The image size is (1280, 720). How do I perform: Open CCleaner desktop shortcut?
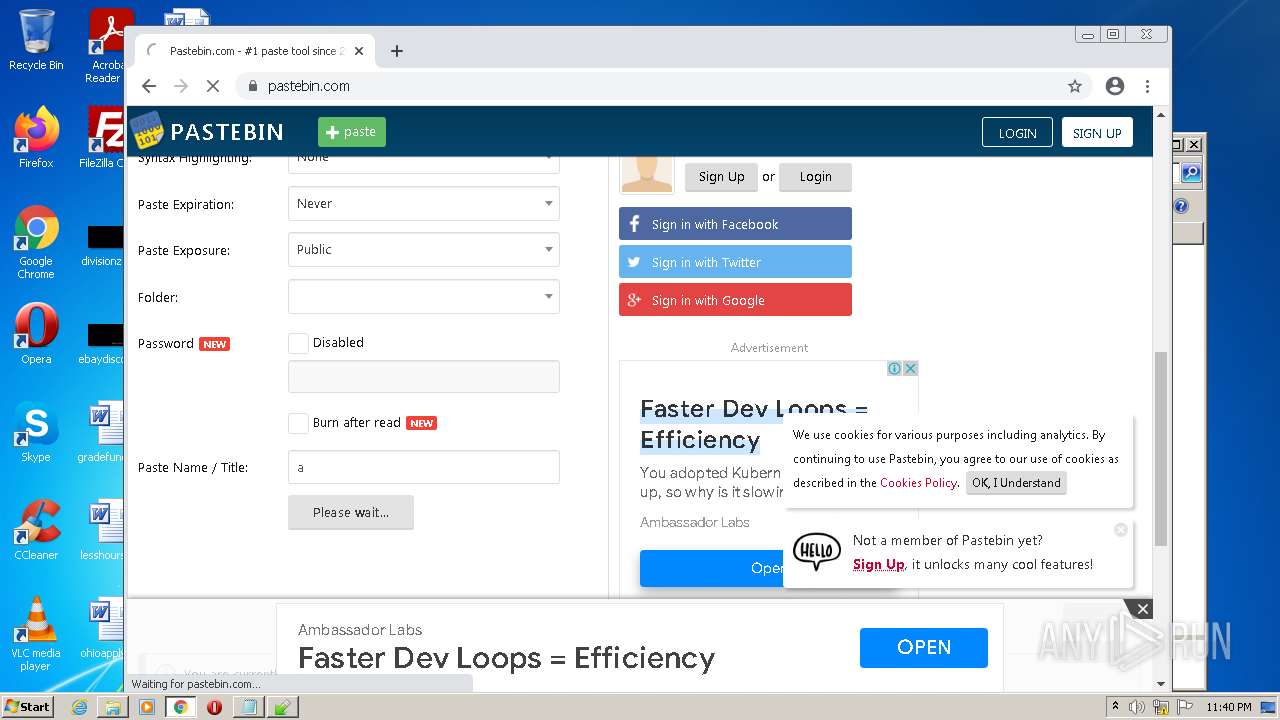36,530
